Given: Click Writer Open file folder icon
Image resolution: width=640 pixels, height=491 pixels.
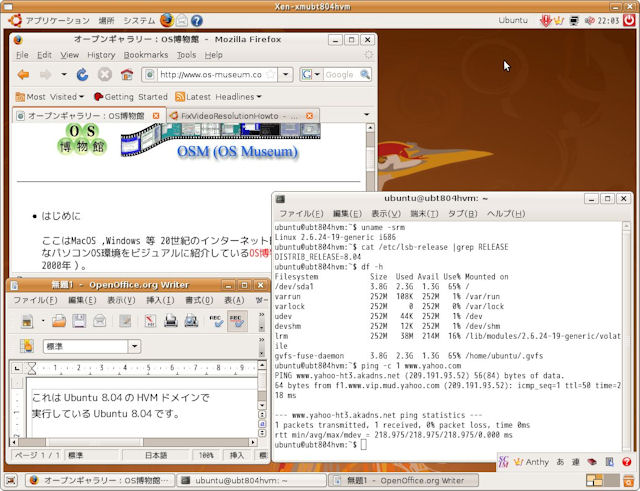Looking at the screenshot, I should pos(59,321).
